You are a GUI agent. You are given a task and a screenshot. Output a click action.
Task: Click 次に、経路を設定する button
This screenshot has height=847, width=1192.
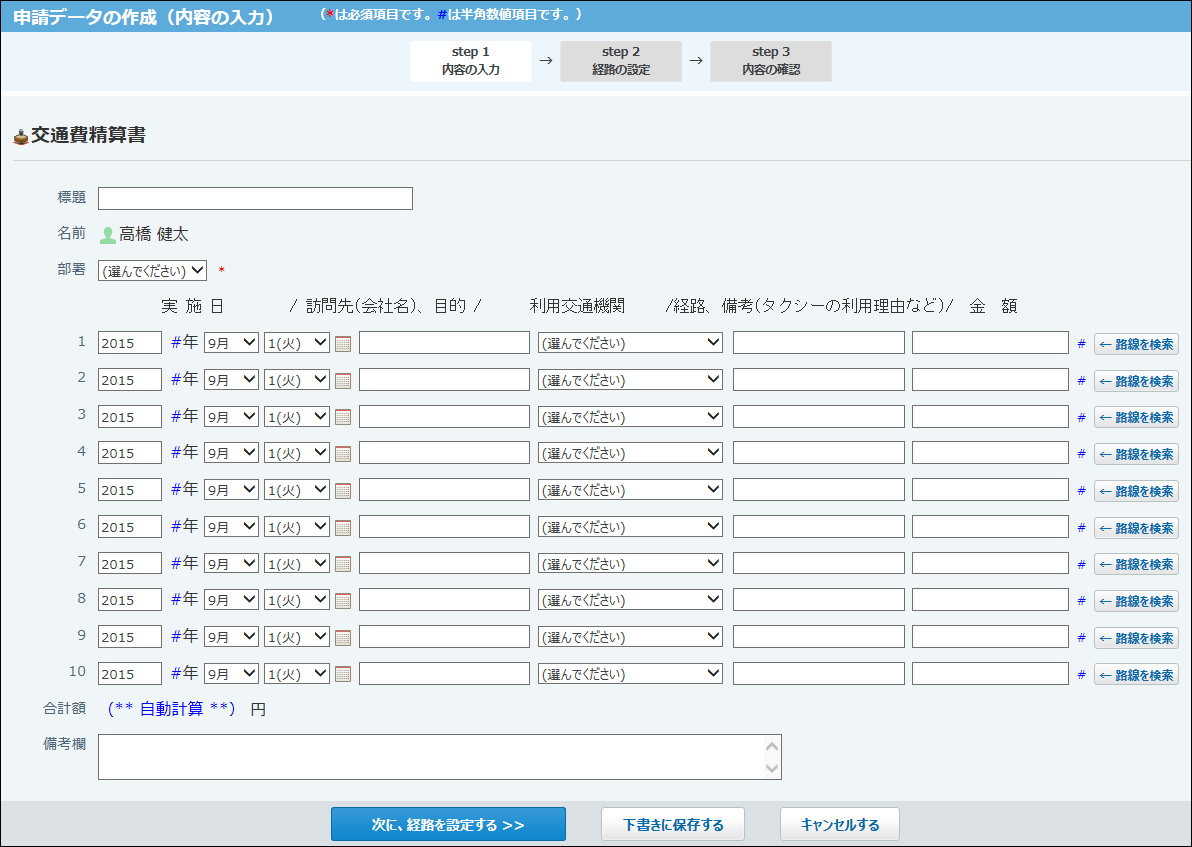click(x=448, y=824)
